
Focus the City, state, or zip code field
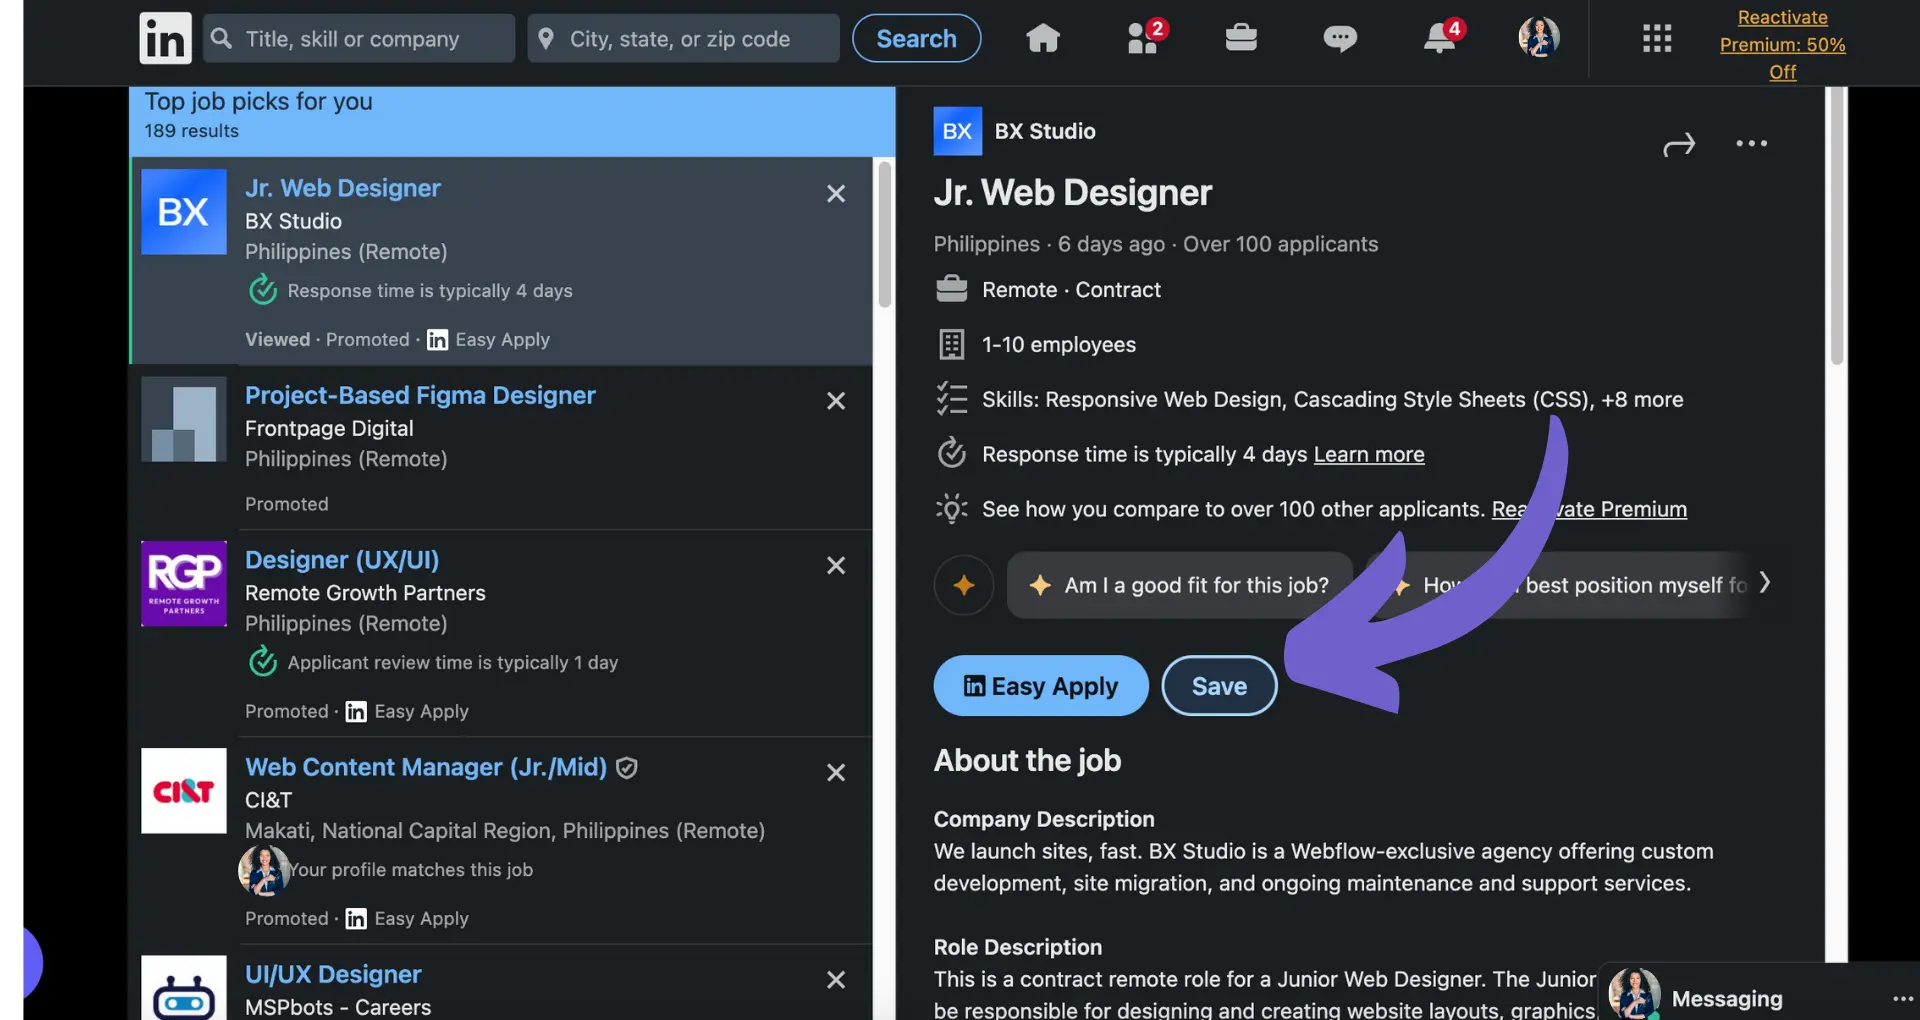click(683, 38)
